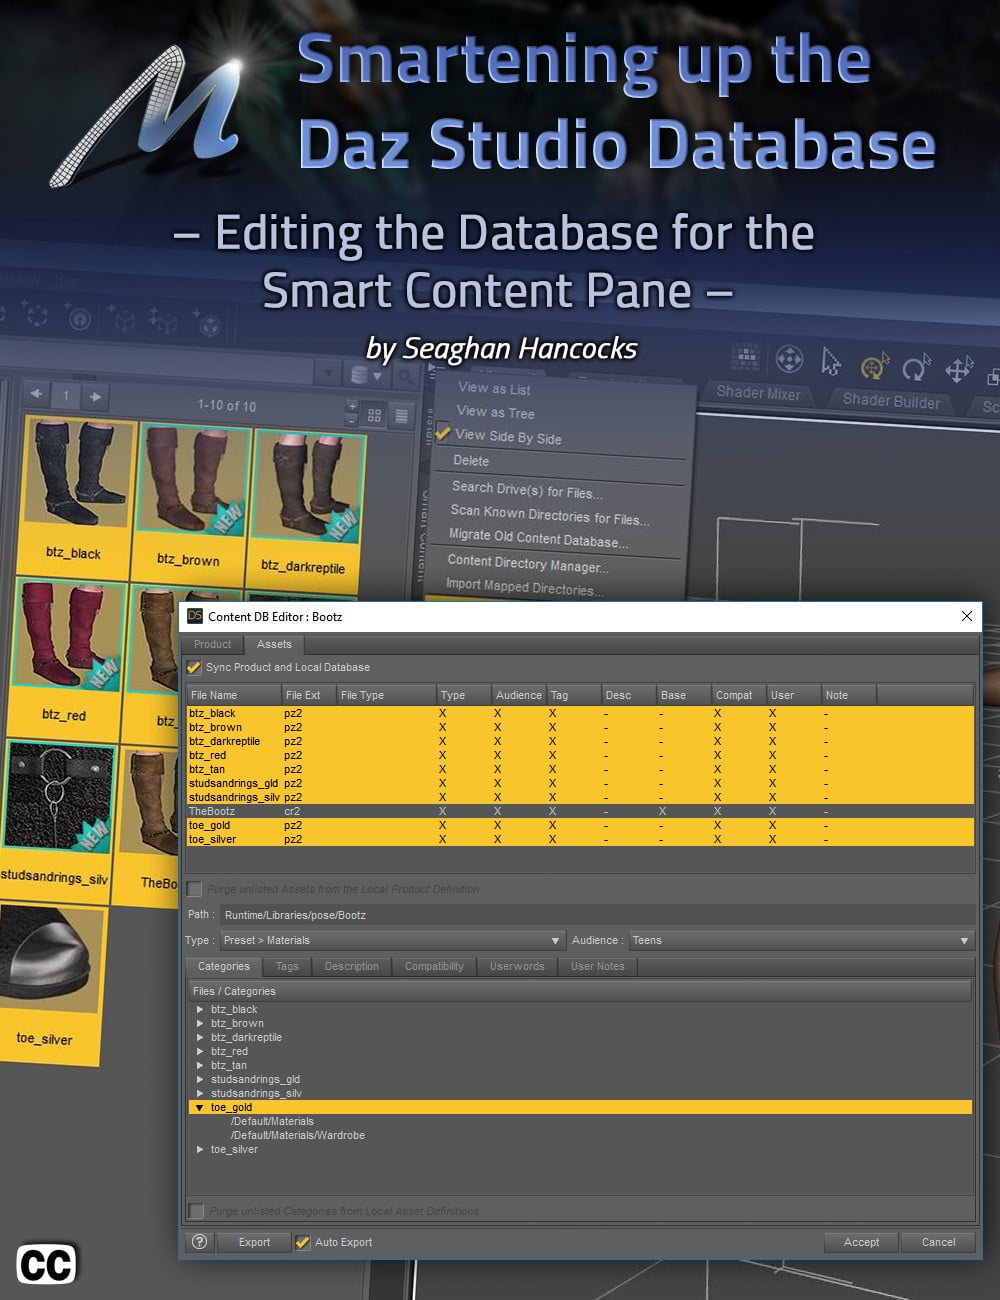This screenshot has width=1000, height=1300.
Task: Switch to list view using the list icon
Action: pos(401,413)
